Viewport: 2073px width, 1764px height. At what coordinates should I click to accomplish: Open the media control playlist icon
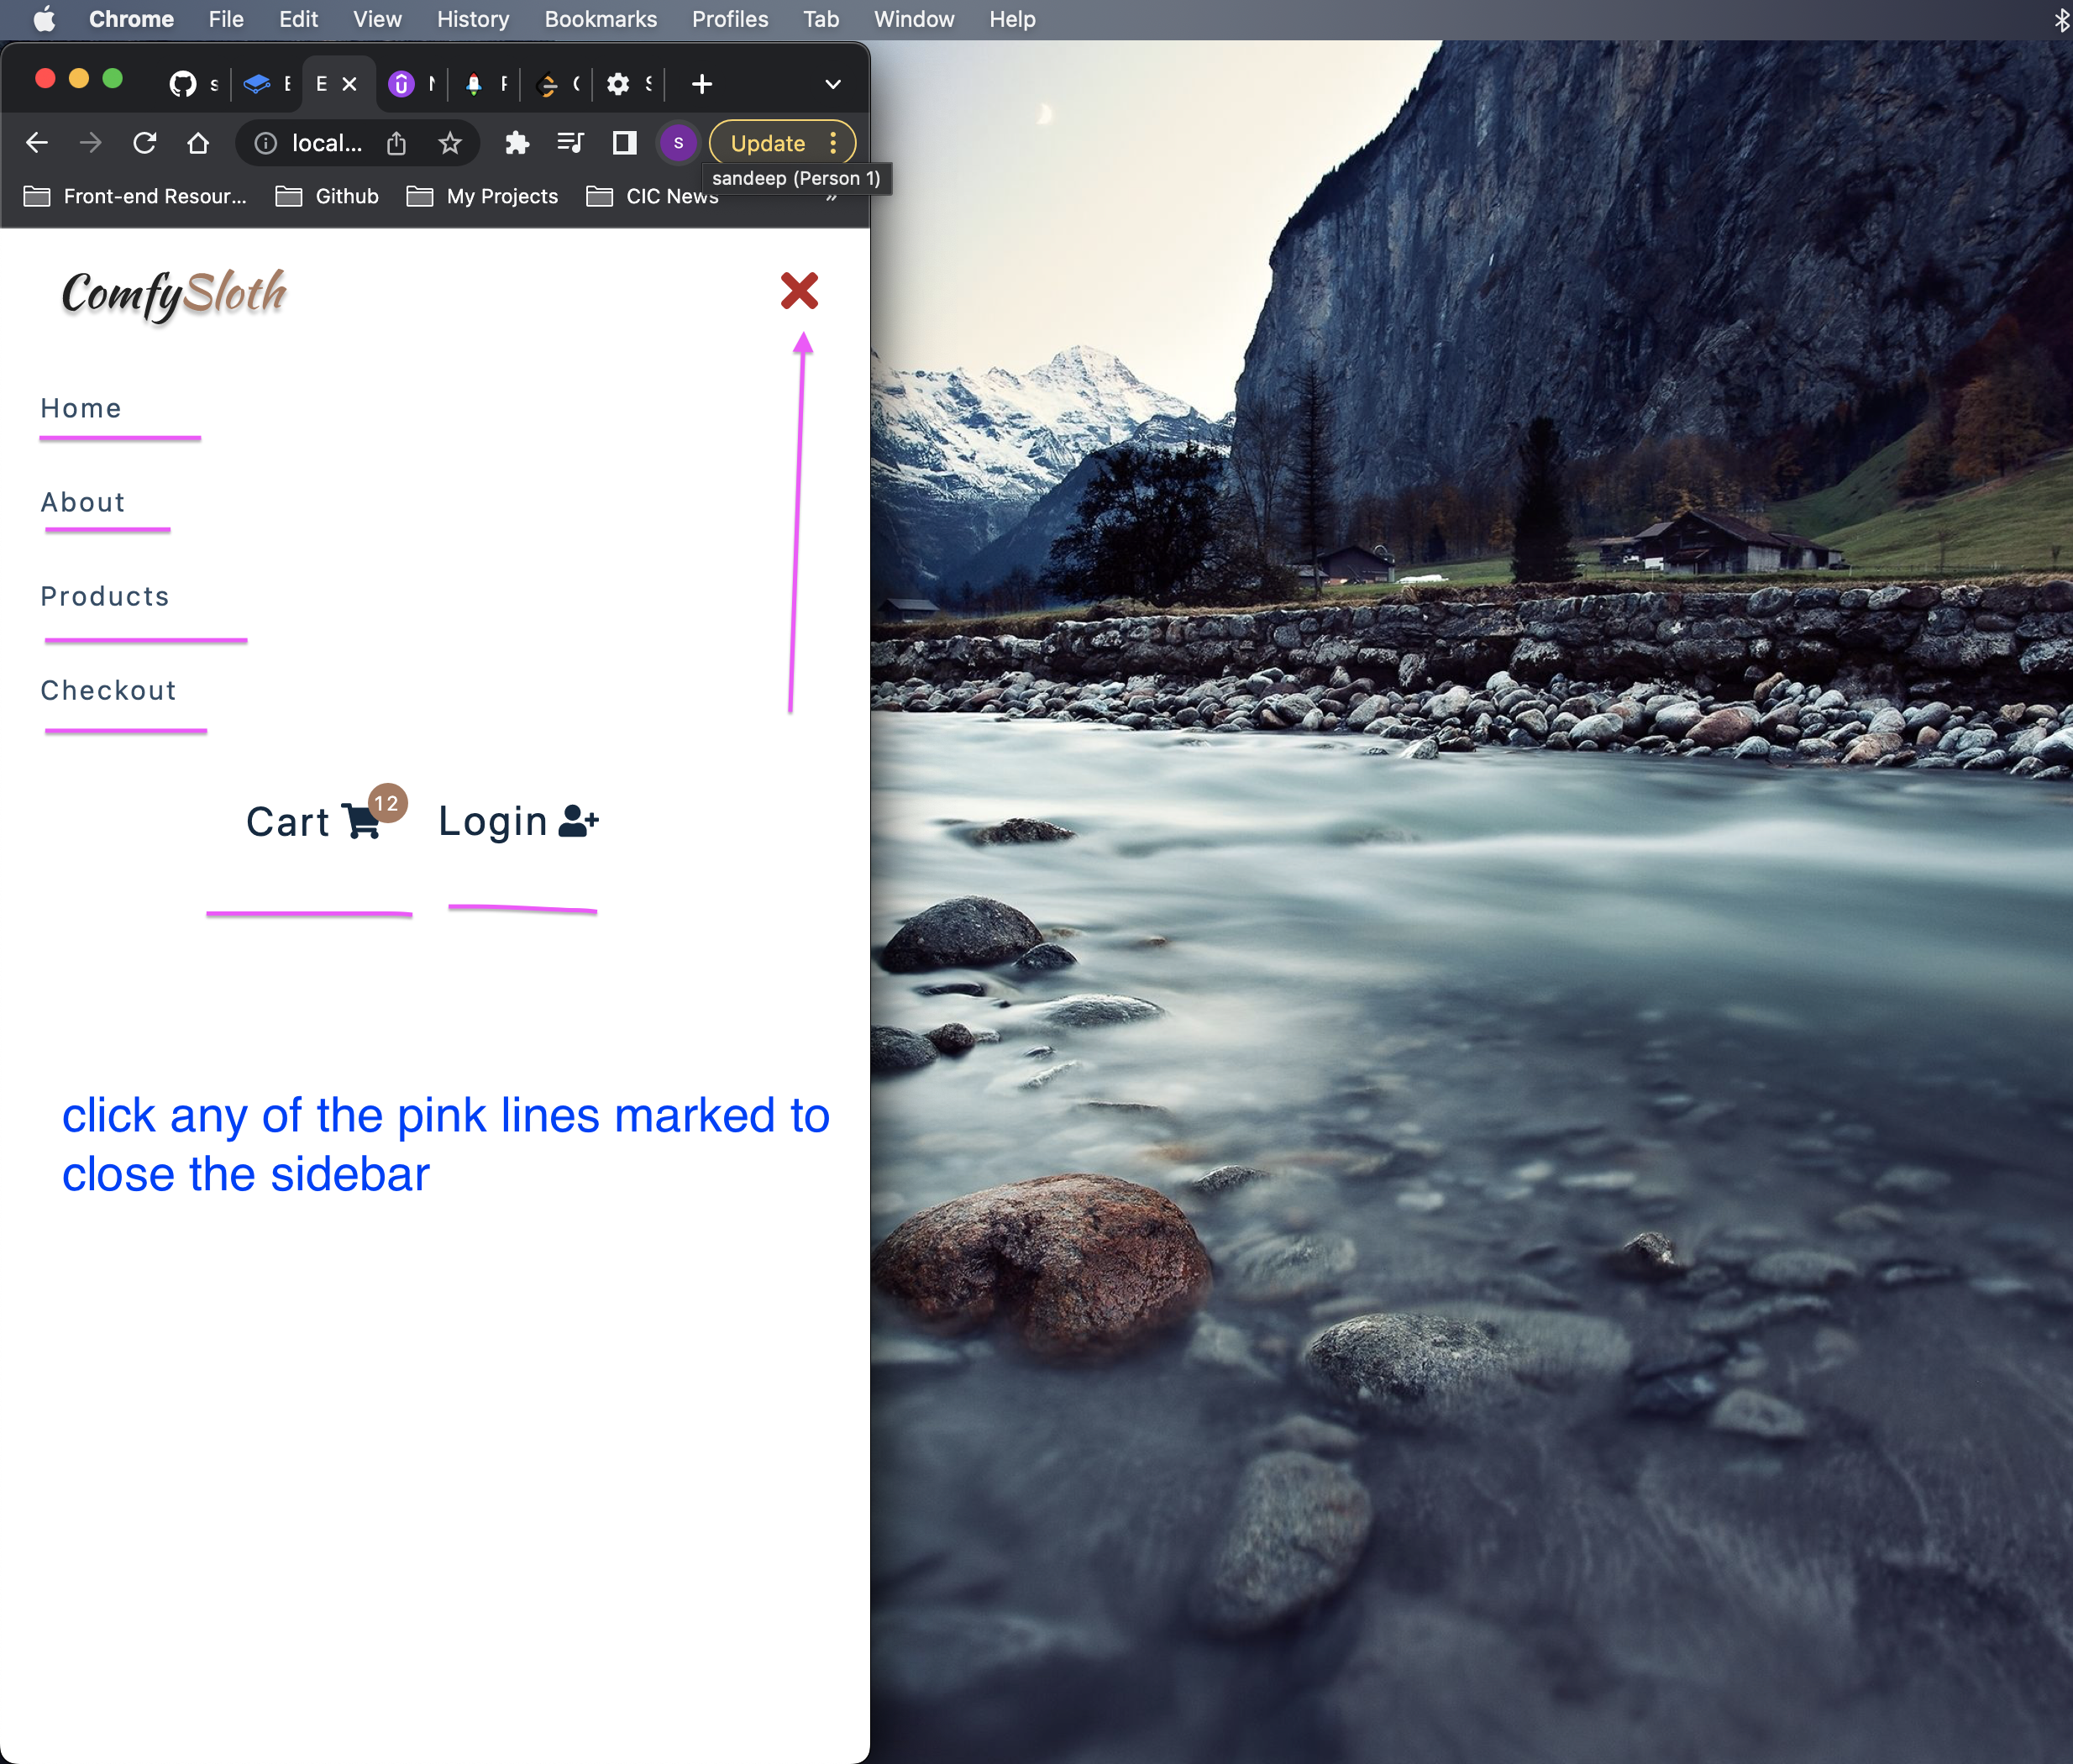click(571, 143)
